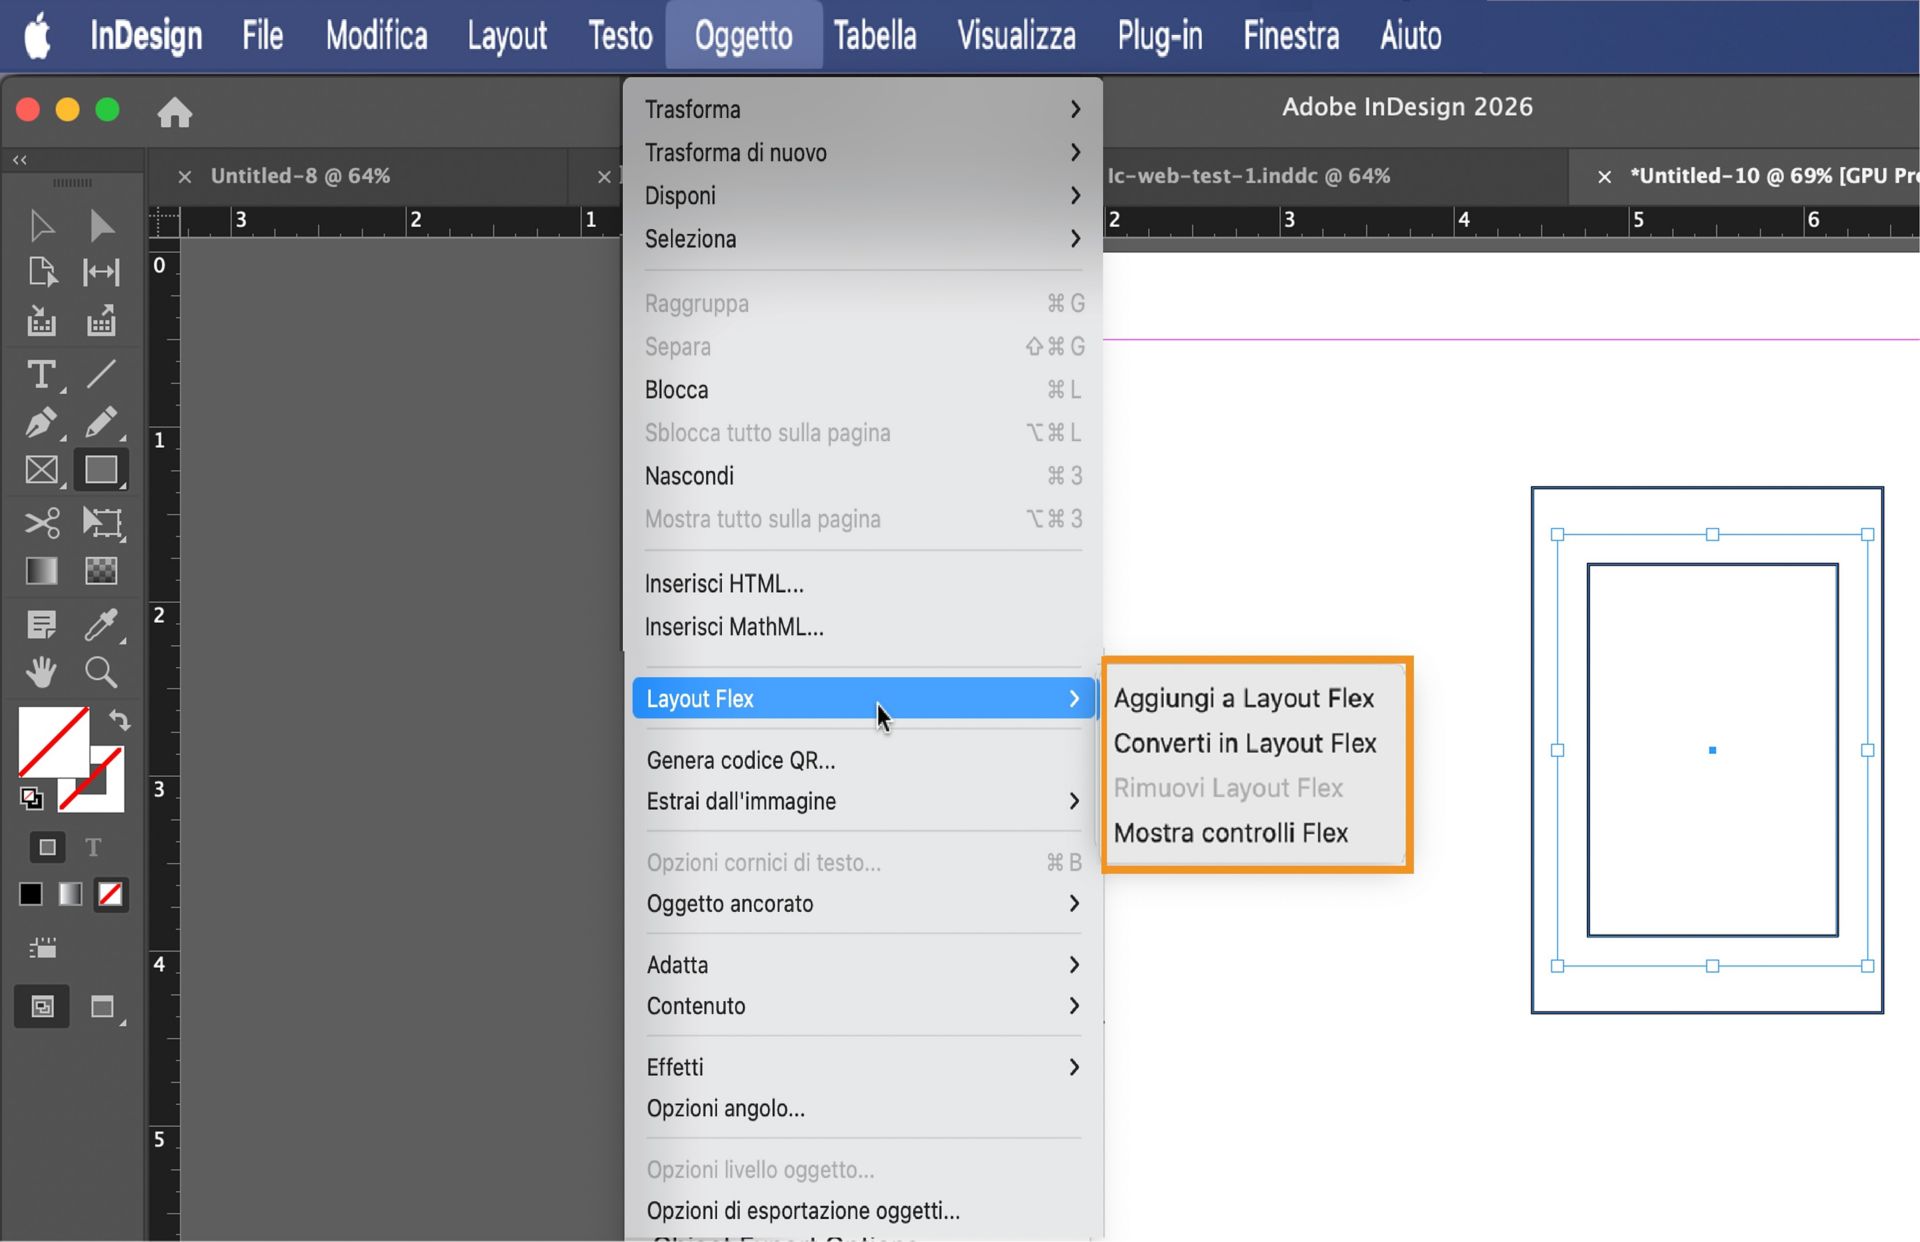Select the Type tool

[41, 375]
